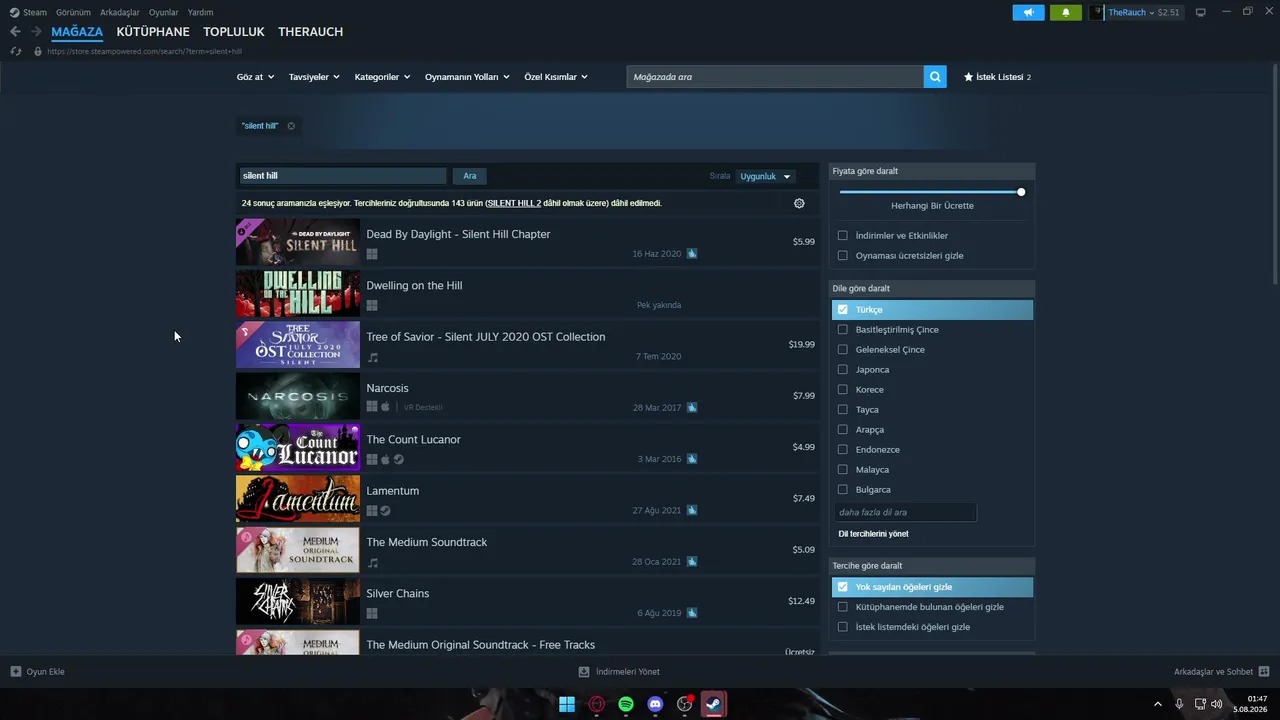Switch to the KÜTÜPHANE tab
Viewport: 1280px width, 720px height.
point(153,32)
